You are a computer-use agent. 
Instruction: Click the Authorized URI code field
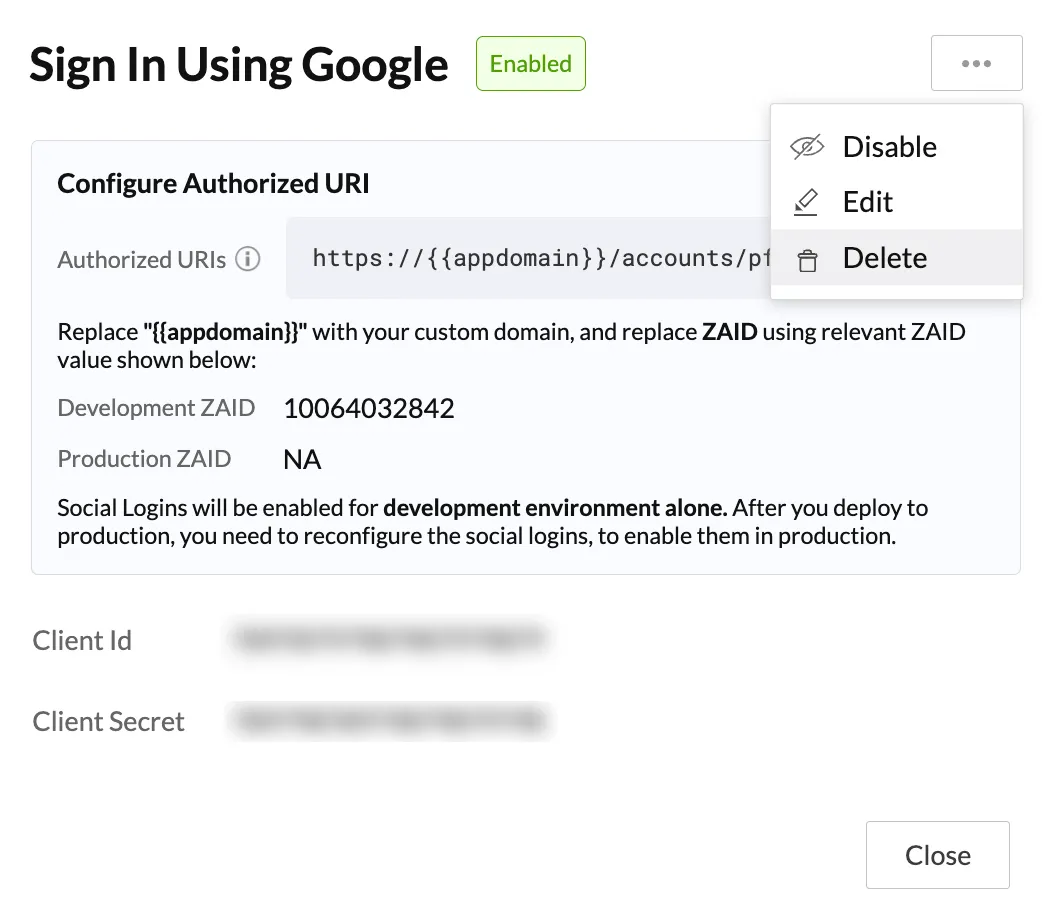(x=529, y=258)
